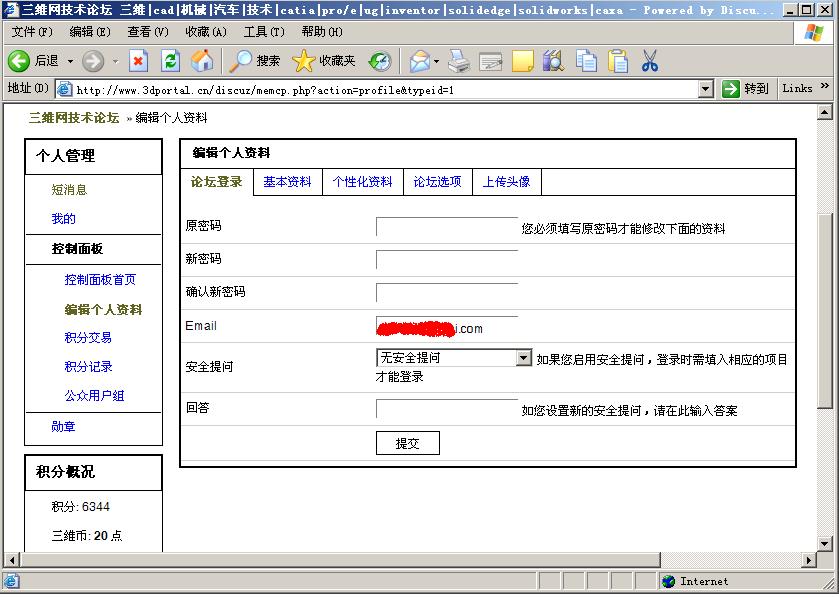Click page icon in address bar
The image size is (839, 597).
tap(64, 89)
